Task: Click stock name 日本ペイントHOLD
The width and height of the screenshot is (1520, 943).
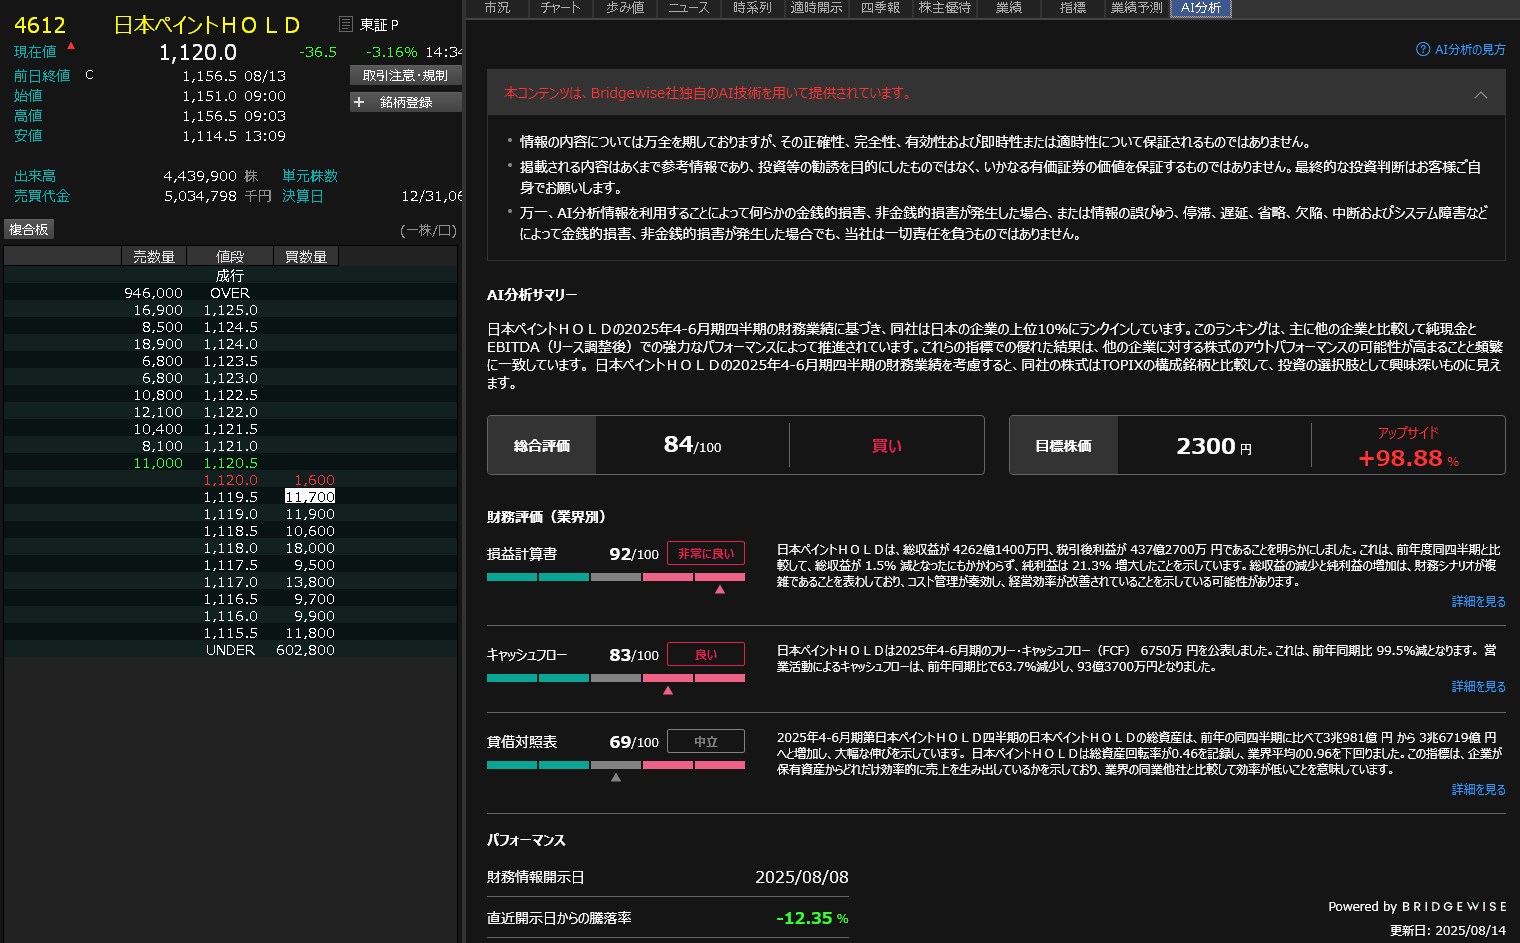Action: [x=207, y=26]
